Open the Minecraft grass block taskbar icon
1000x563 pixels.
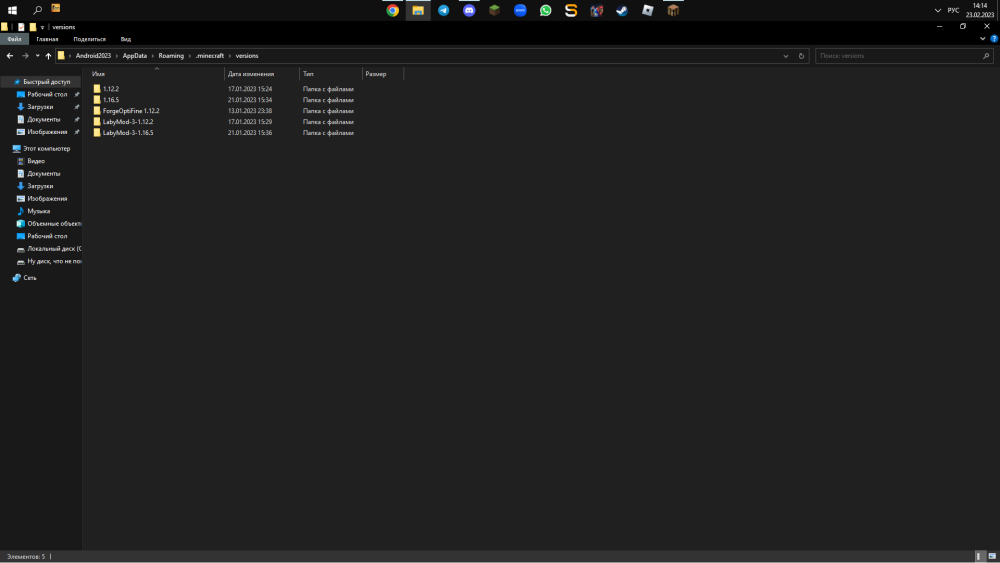coord(494,10)
